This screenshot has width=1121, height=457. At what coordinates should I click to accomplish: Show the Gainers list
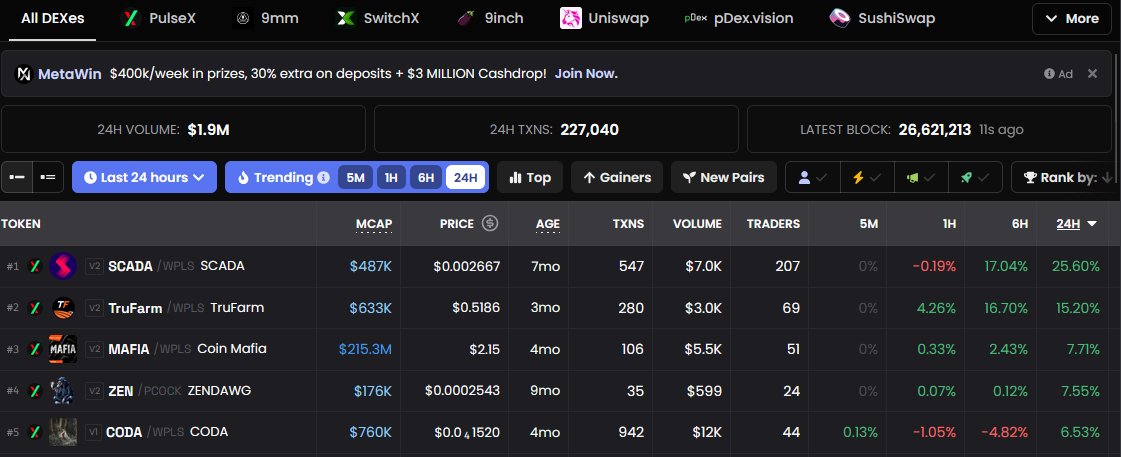pos(617,177)
